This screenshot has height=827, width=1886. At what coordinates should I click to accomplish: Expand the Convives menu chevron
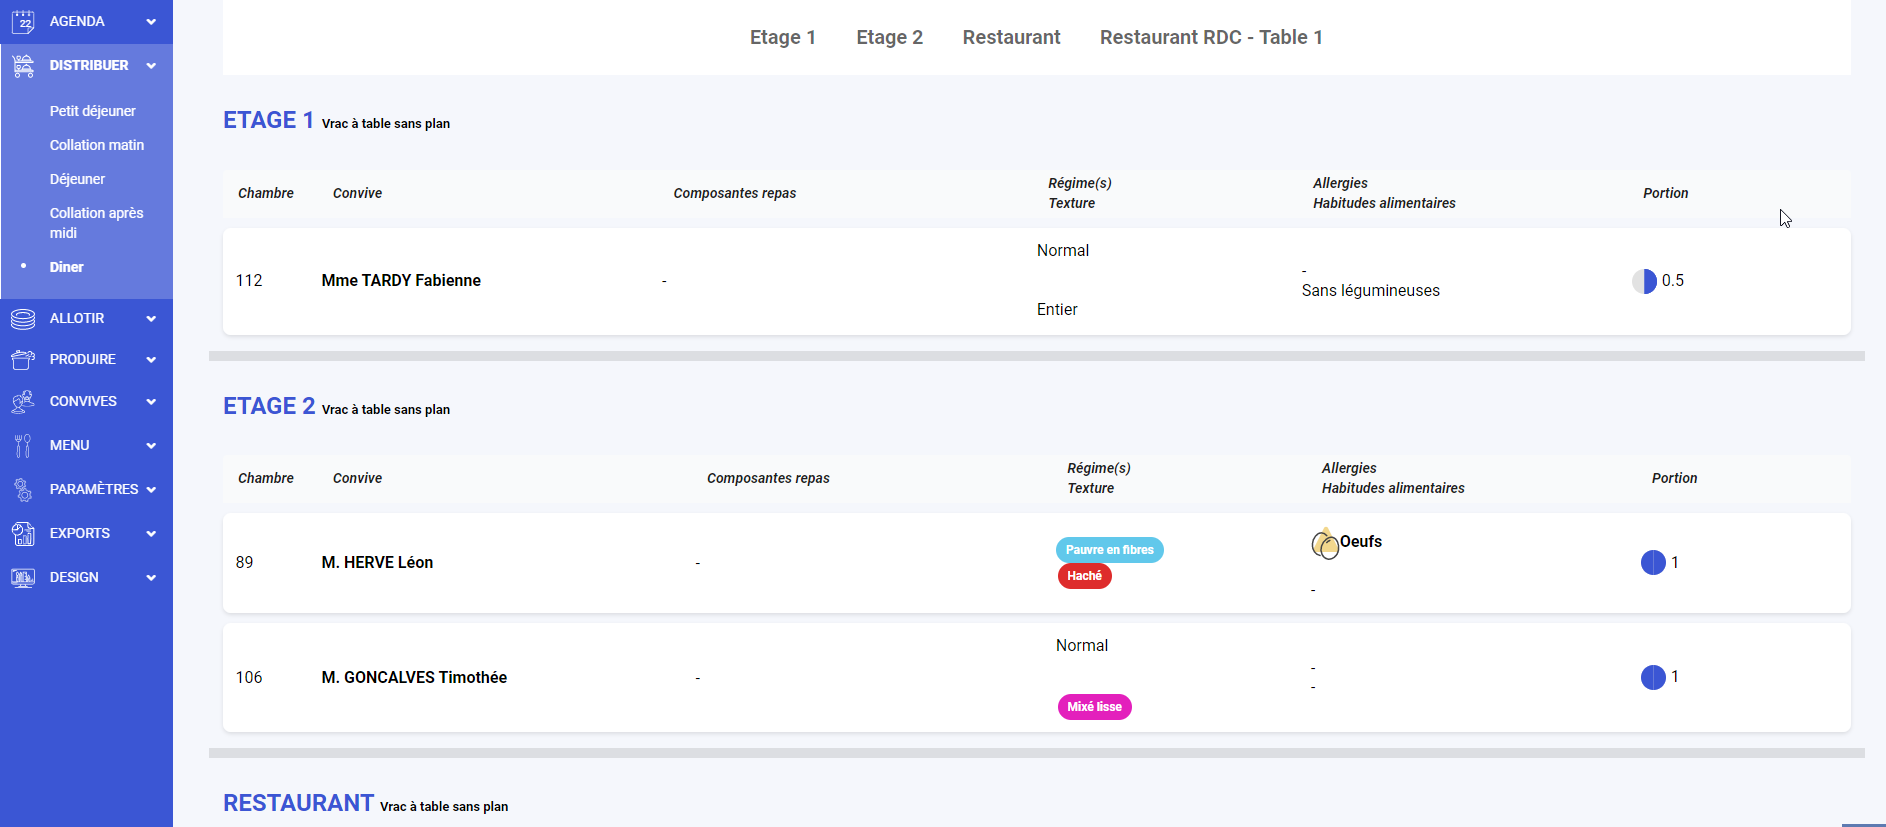tap(151, 402)
